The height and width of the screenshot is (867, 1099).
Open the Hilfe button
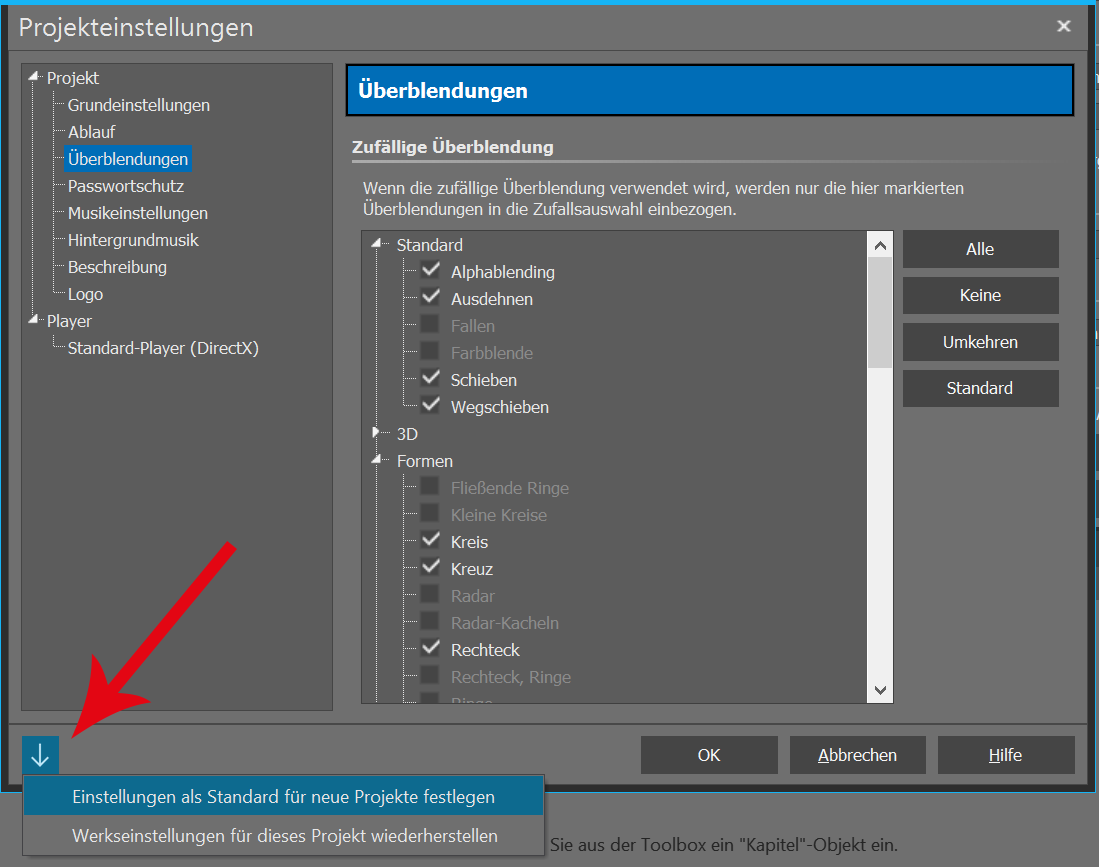coord(1005,755)
